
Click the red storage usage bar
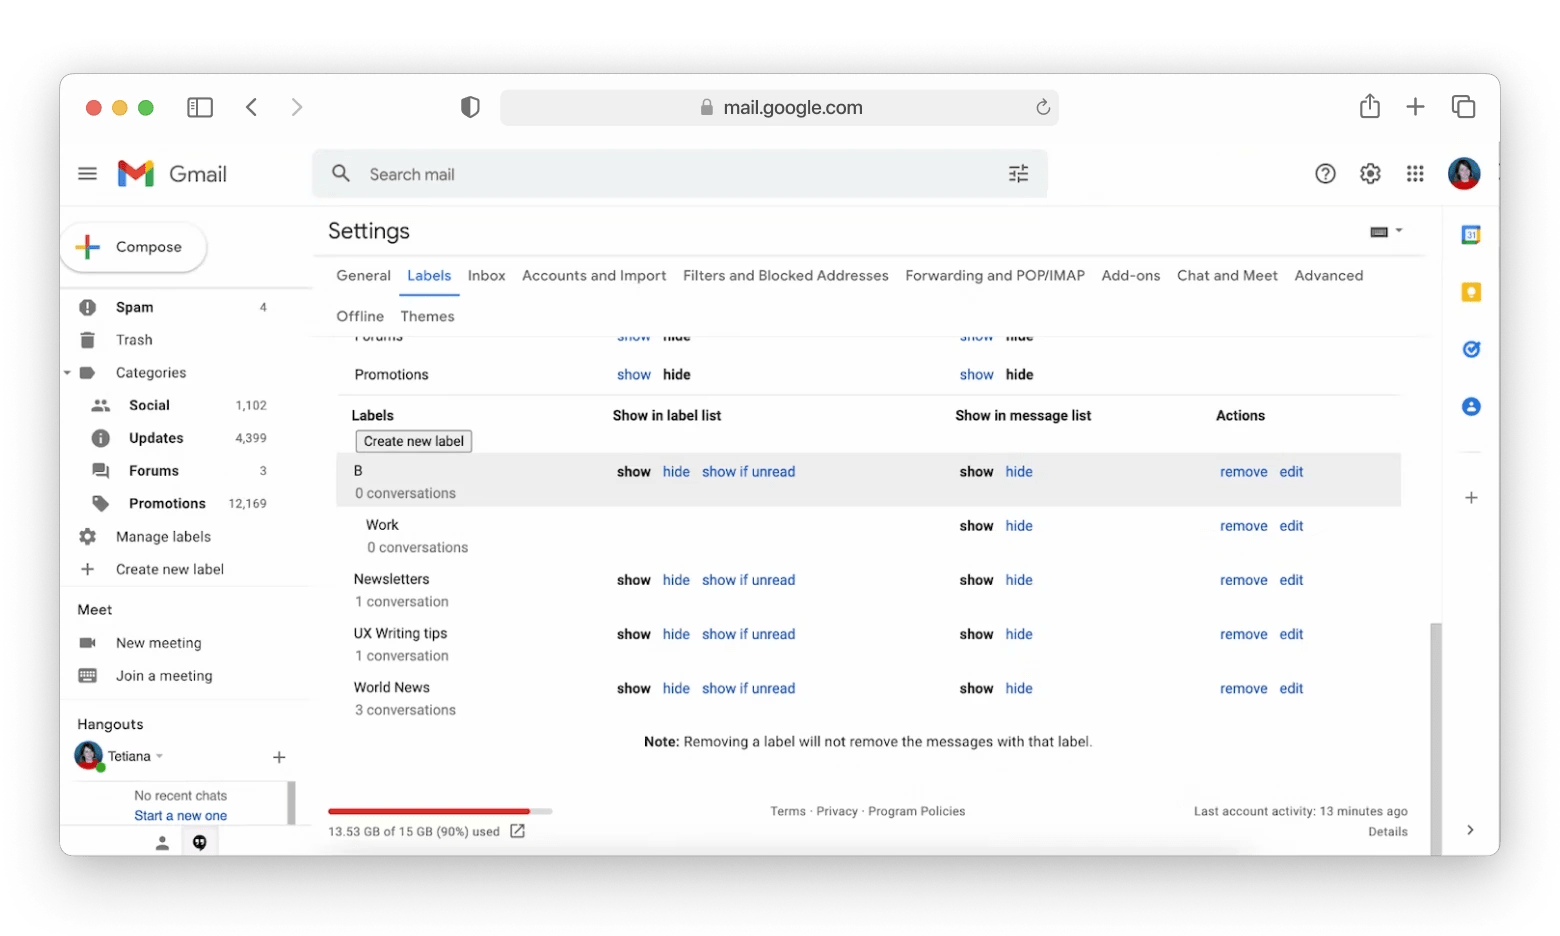point(428,811)
